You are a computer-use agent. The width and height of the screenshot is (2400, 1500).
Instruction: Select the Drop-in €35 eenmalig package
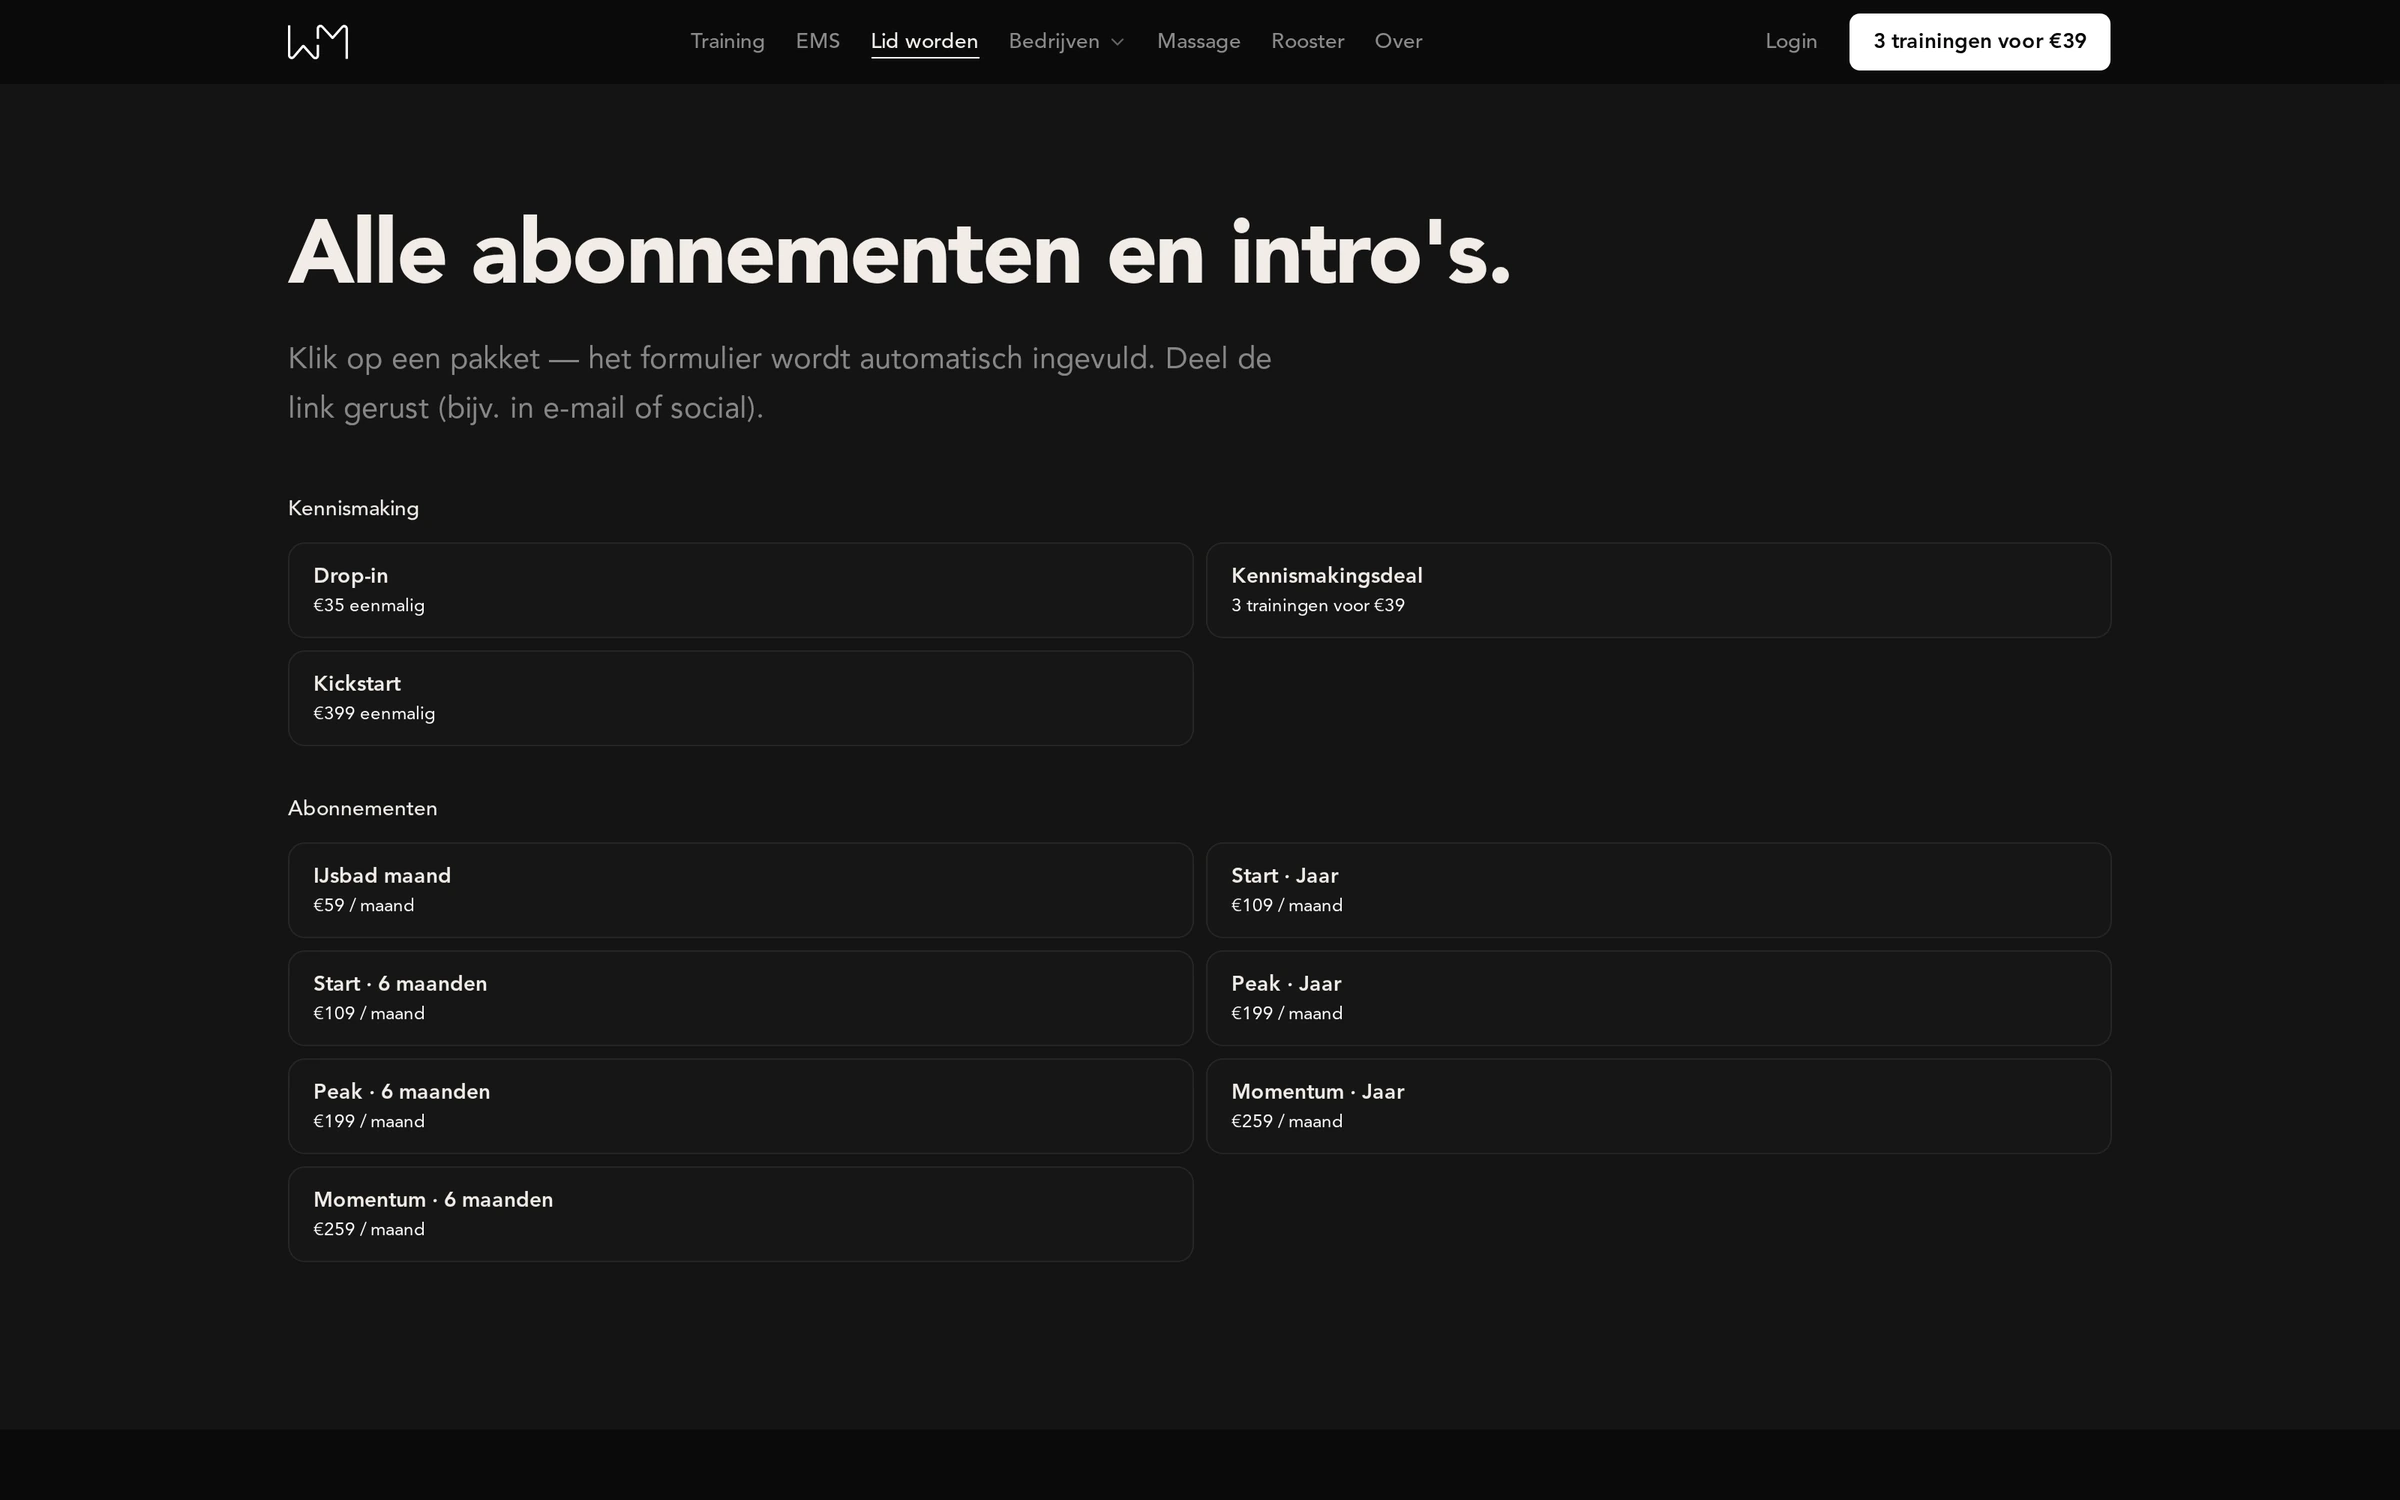740,590
